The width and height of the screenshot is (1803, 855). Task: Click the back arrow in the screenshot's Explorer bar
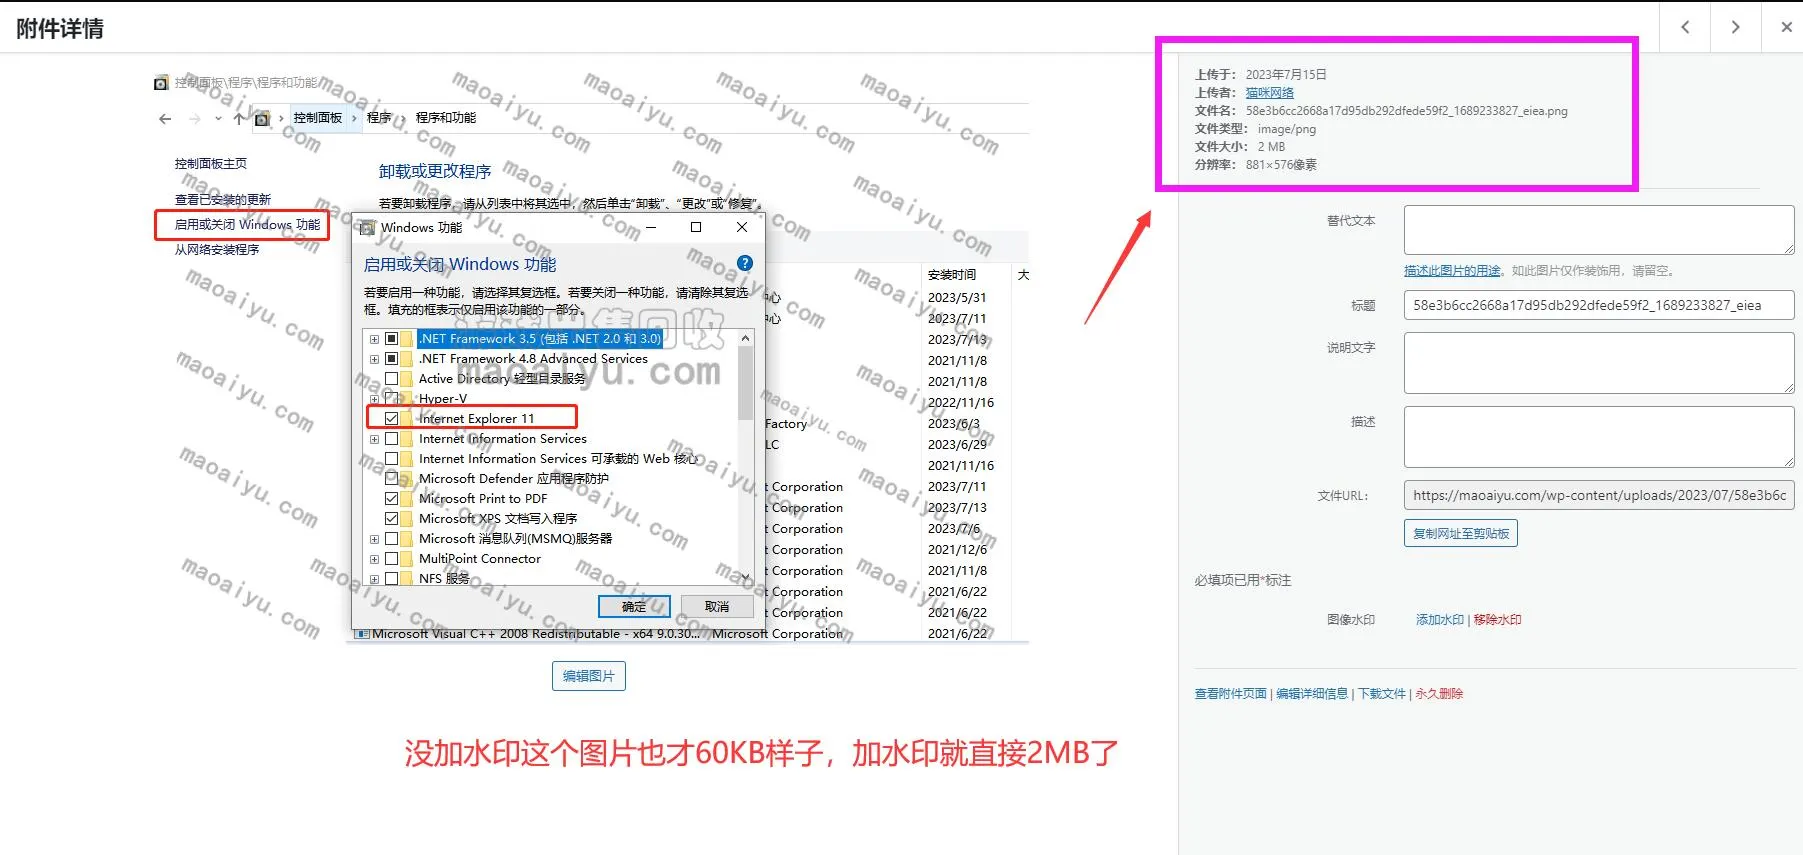click(x=165, y=119)
